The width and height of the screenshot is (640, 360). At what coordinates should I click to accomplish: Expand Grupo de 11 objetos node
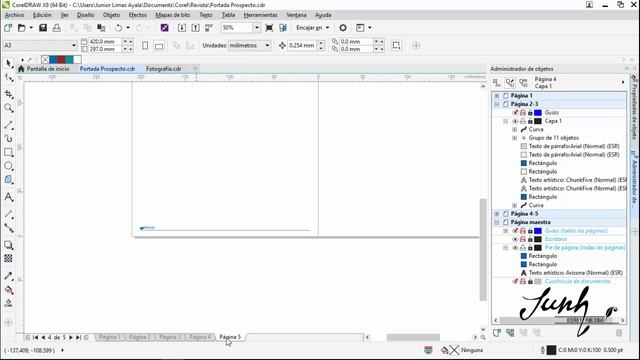(x=515, y=138)
